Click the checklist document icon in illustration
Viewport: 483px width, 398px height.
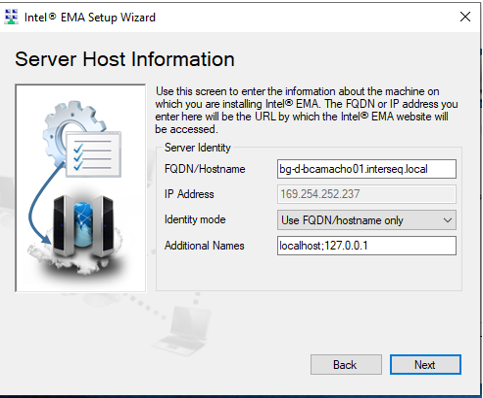[93, 154]
